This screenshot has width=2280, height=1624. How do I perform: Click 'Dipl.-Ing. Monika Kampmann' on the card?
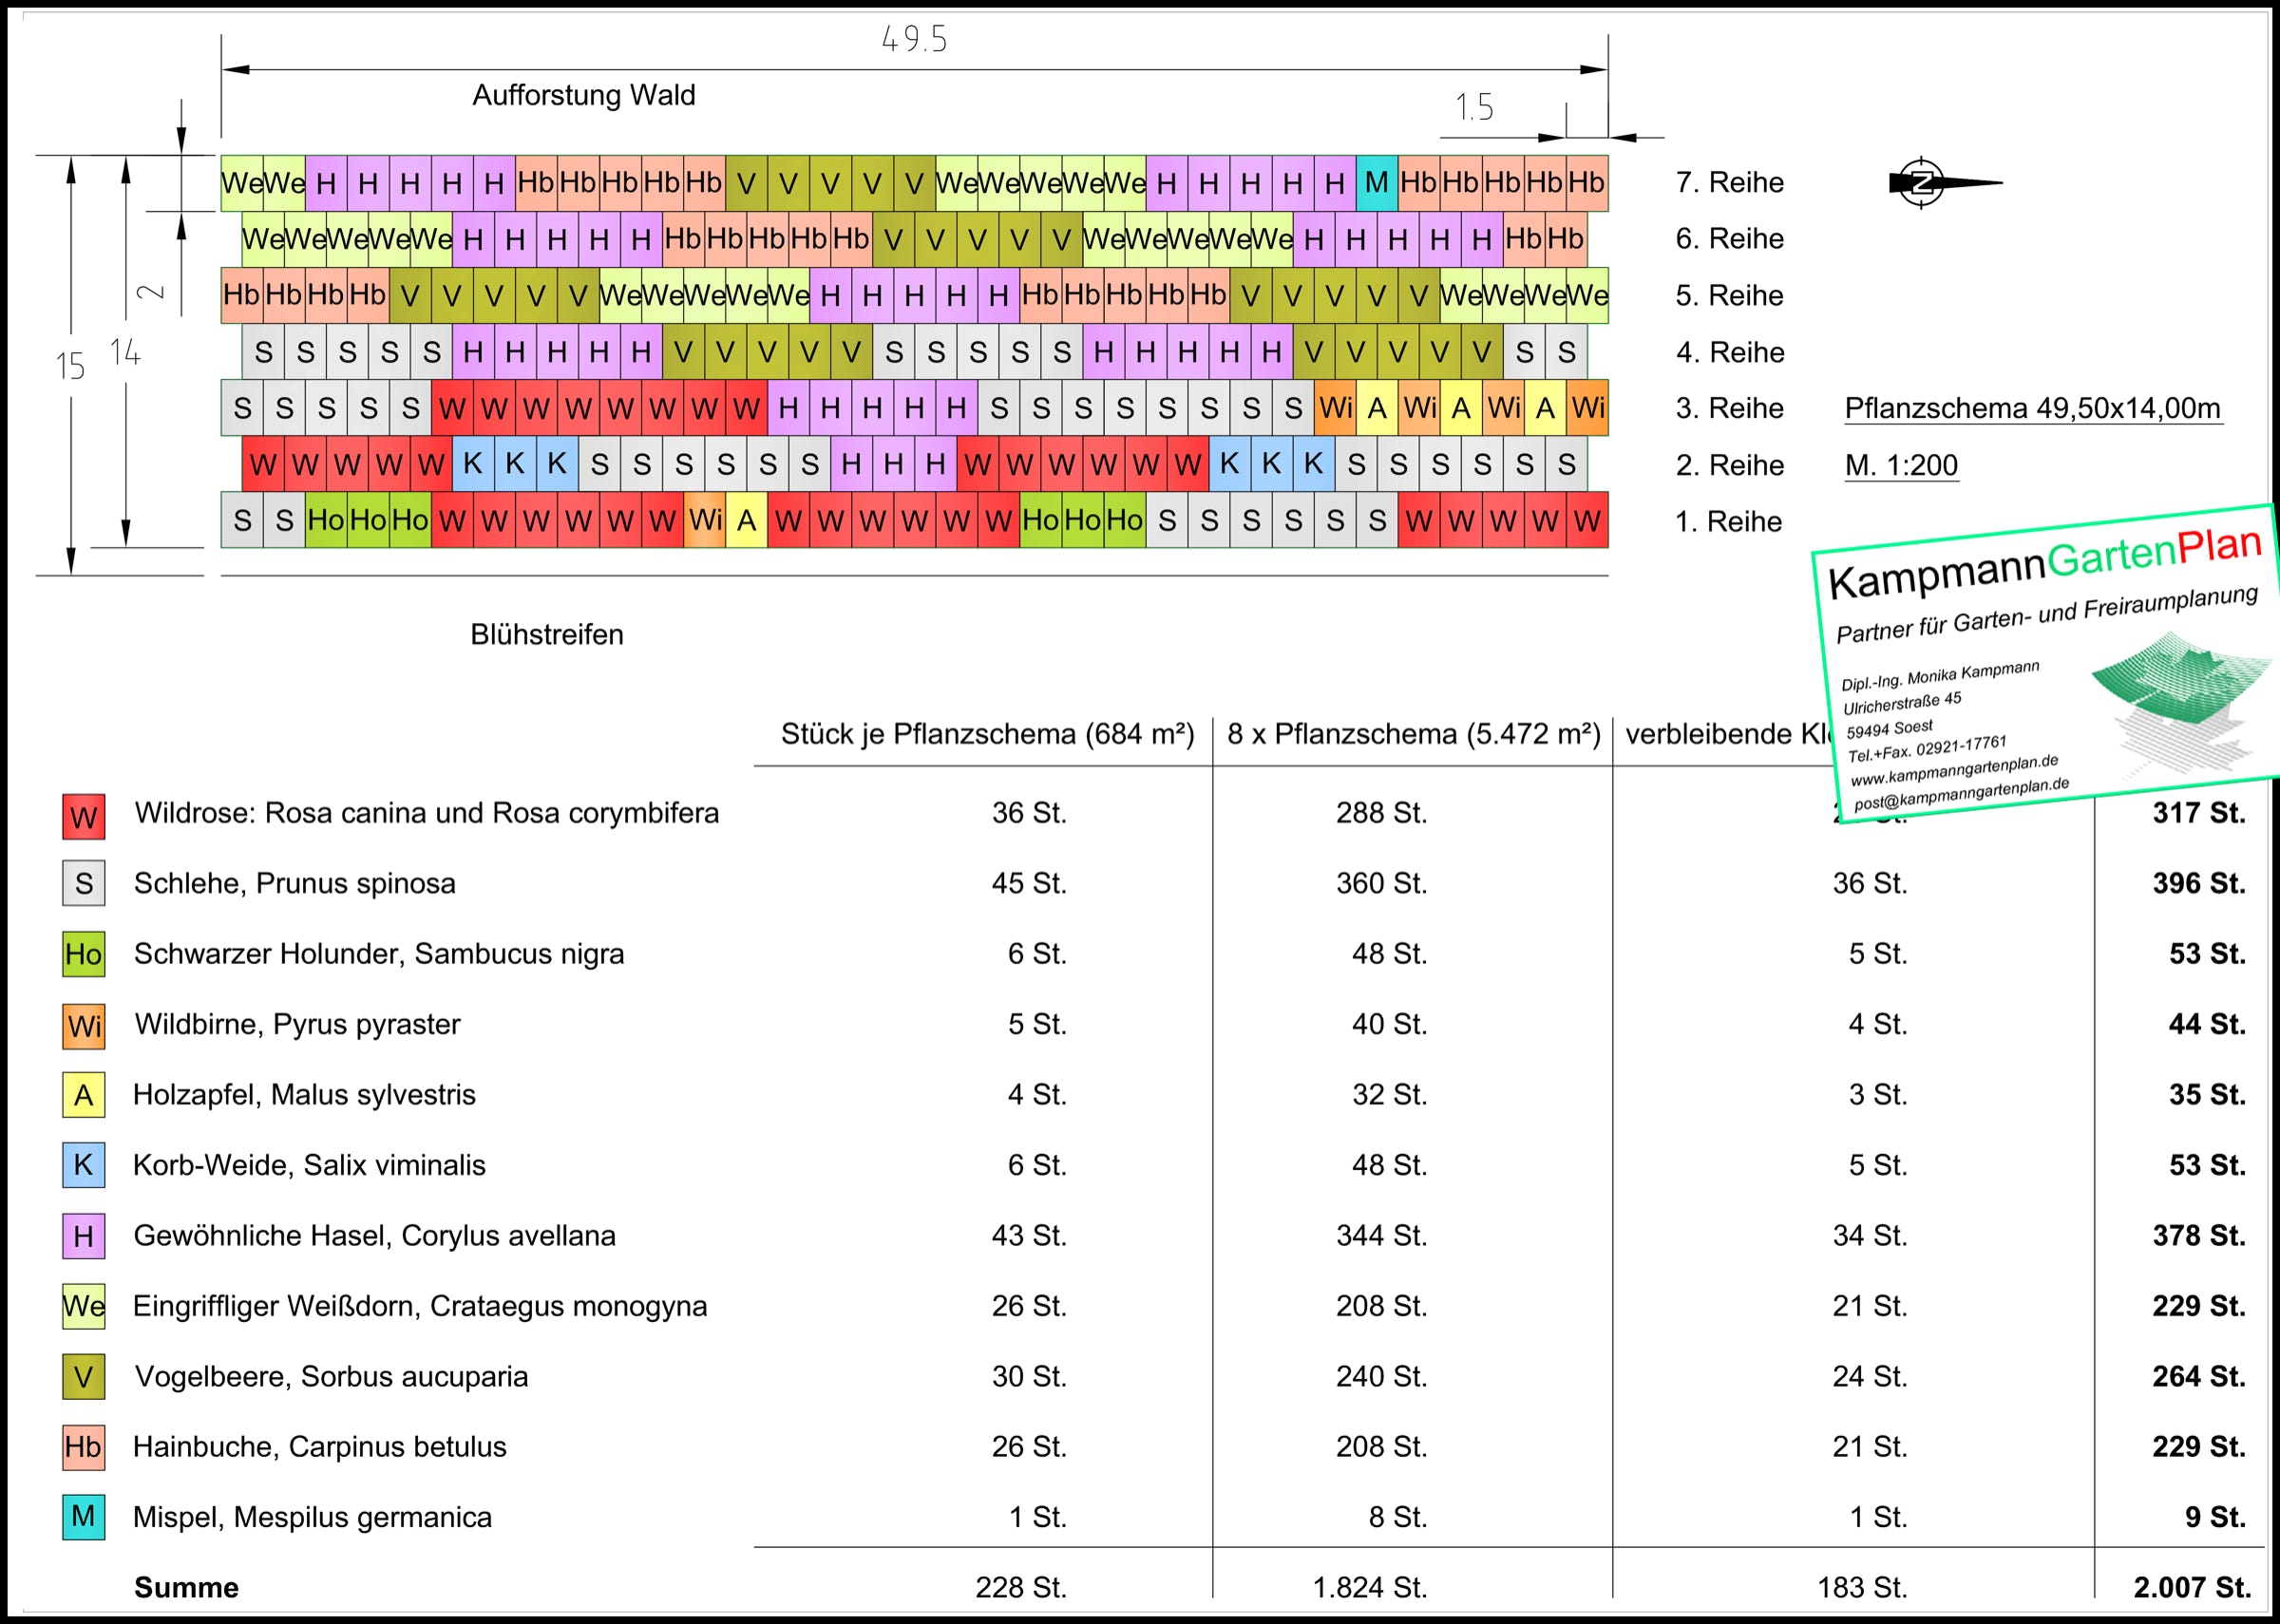pos(1940,675)
